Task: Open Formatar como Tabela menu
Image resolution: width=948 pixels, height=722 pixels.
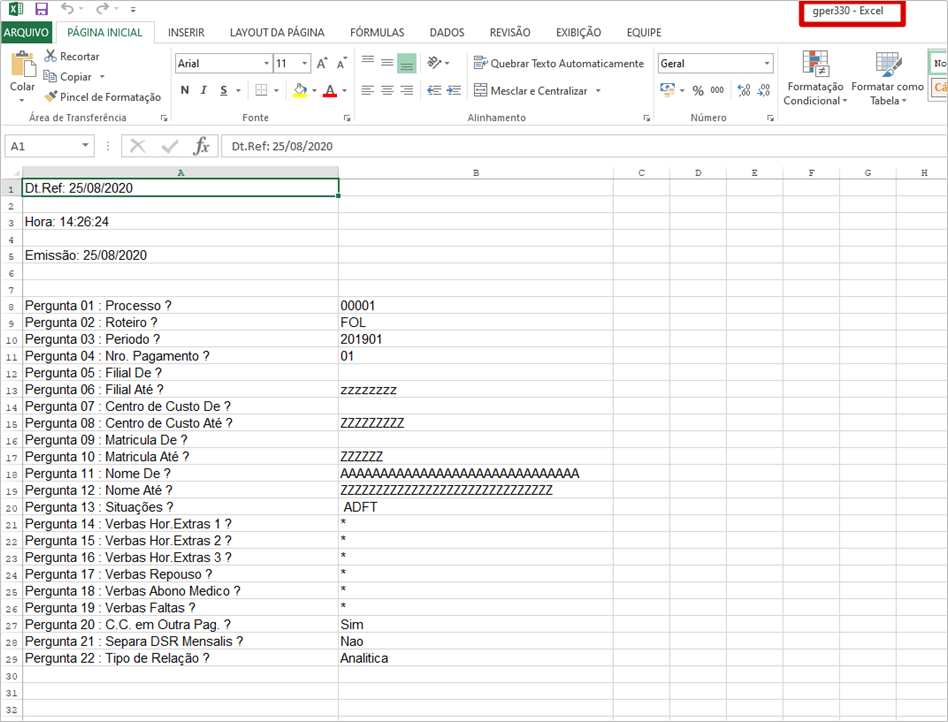Action: [888, 78]
